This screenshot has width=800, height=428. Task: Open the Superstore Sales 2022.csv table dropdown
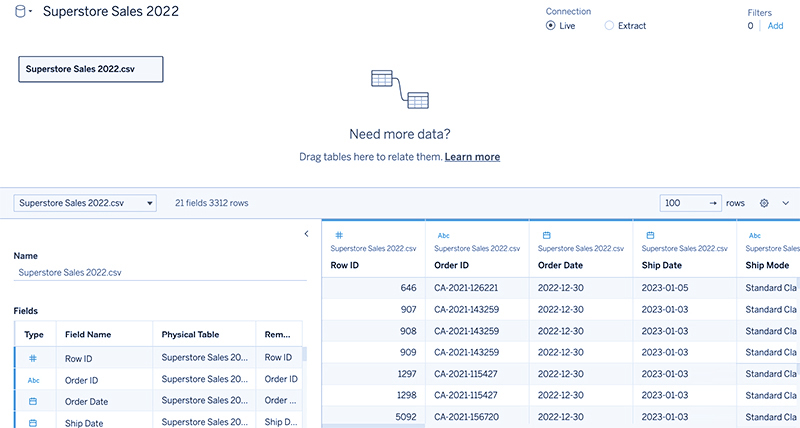coord(85,203)
